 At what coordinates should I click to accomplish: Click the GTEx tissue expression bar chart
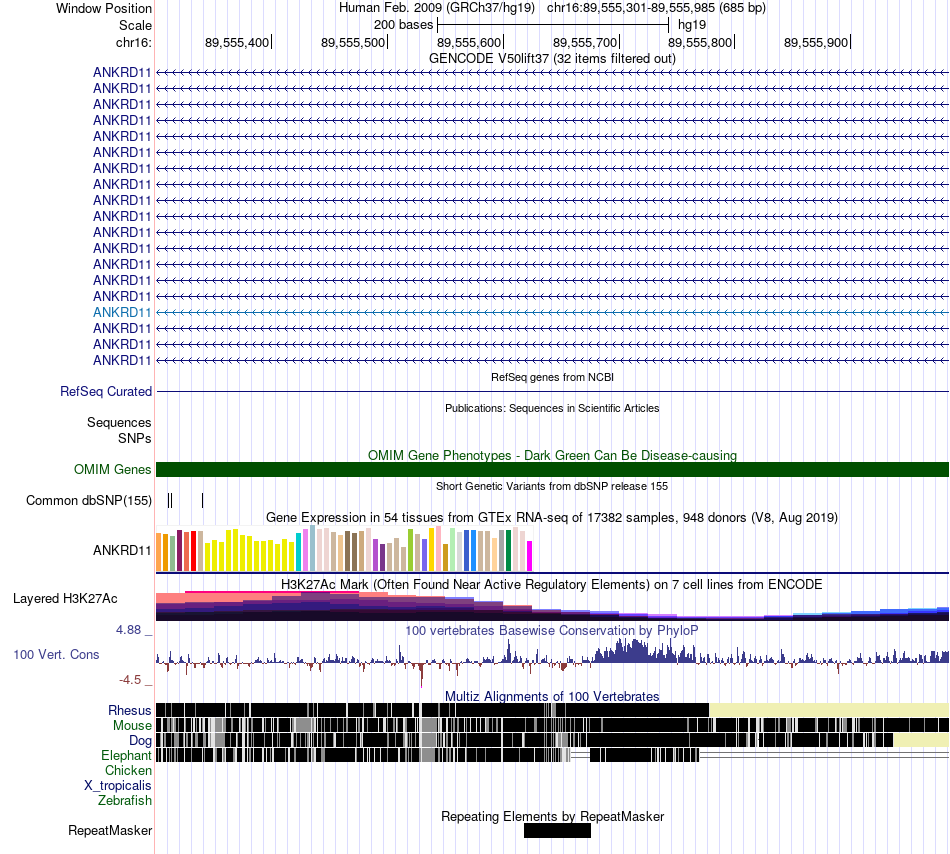pos(344,549)
